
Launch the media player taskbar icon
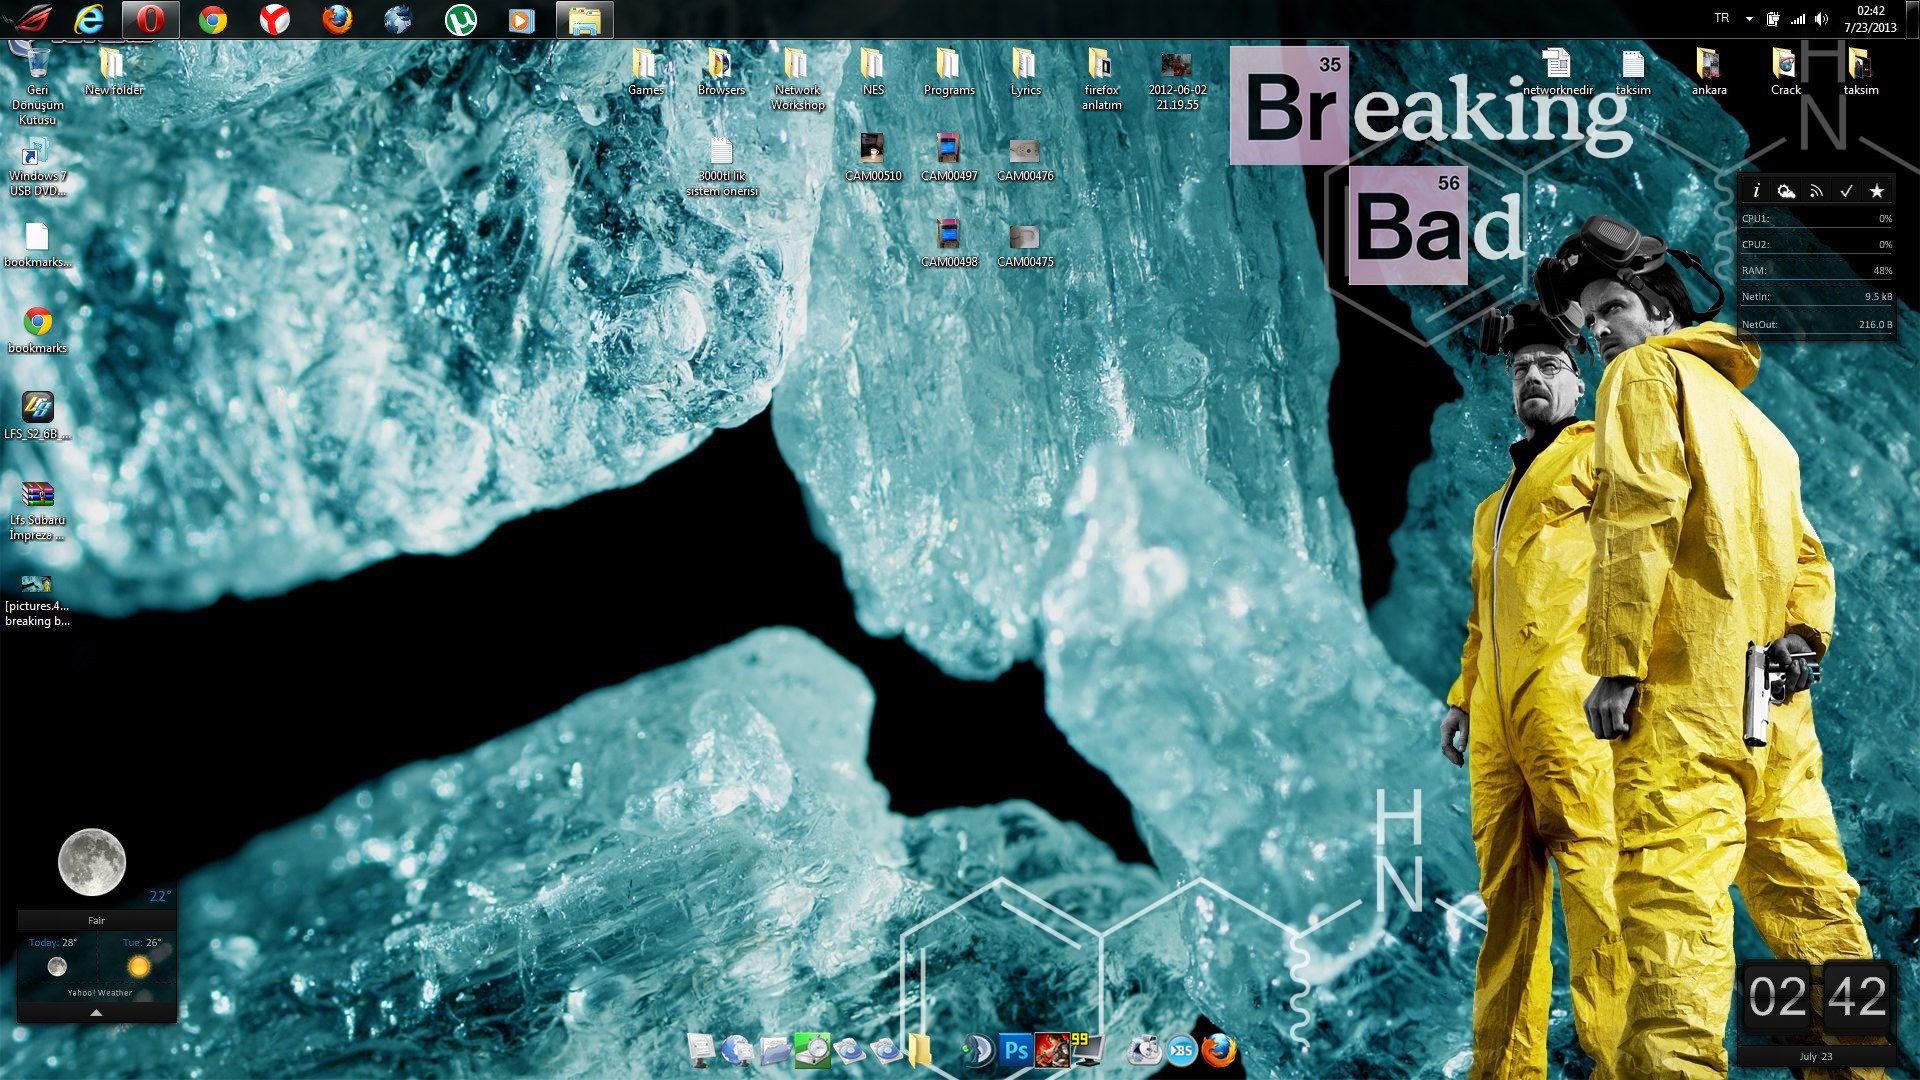point(521,19)
